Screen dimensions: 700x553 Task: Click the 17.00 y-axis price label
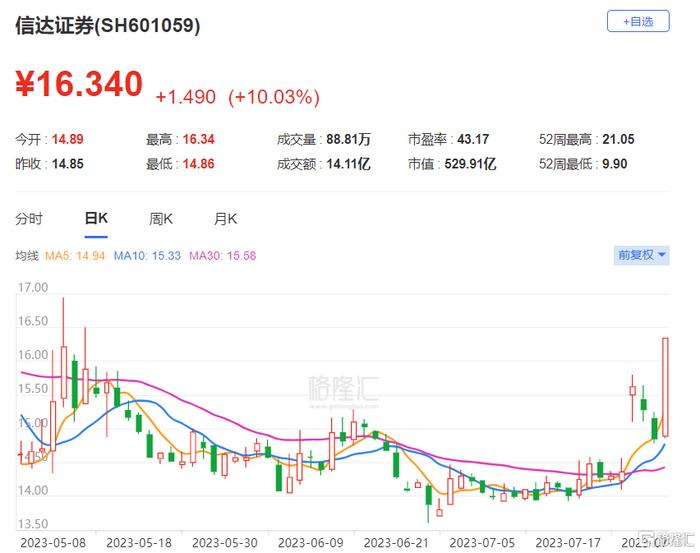click(x=33, y=287)
